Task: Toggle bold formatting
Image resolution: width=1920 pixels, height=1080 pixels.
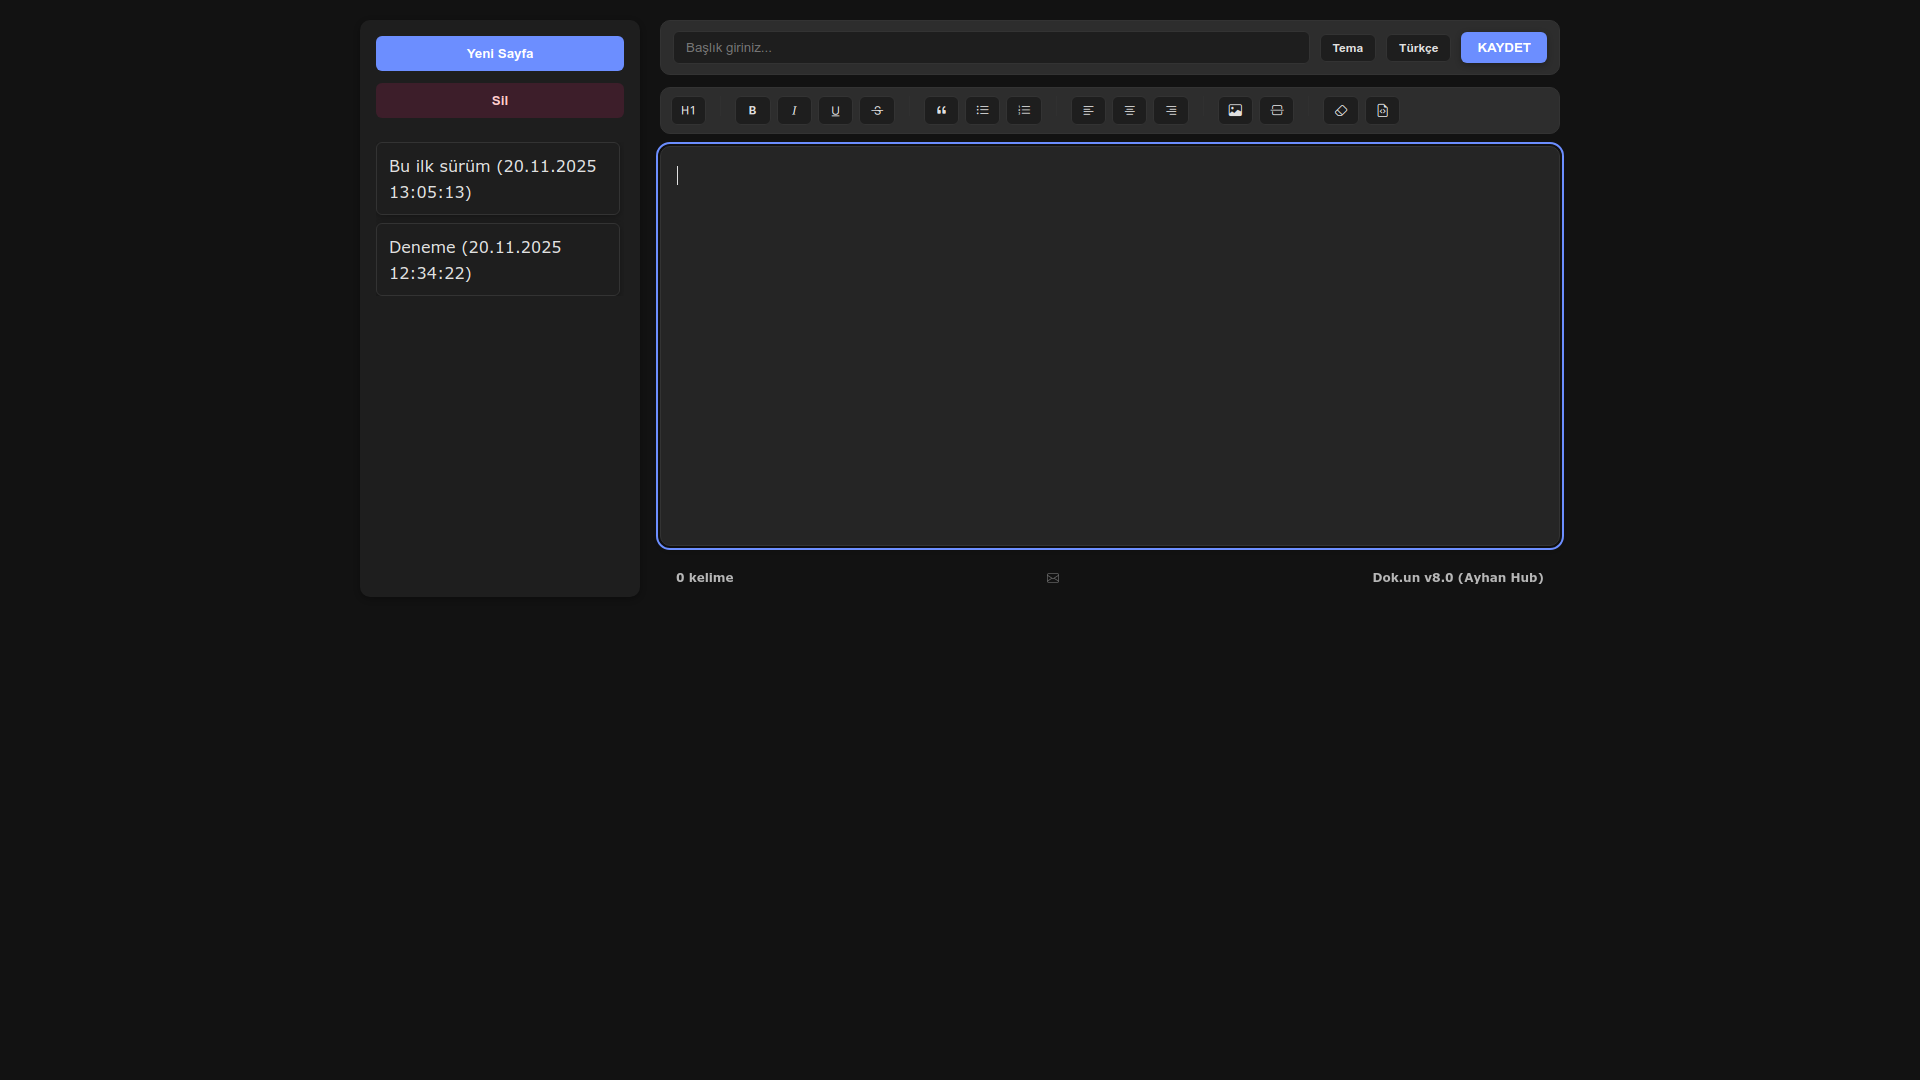Action: tap(753, 111)
